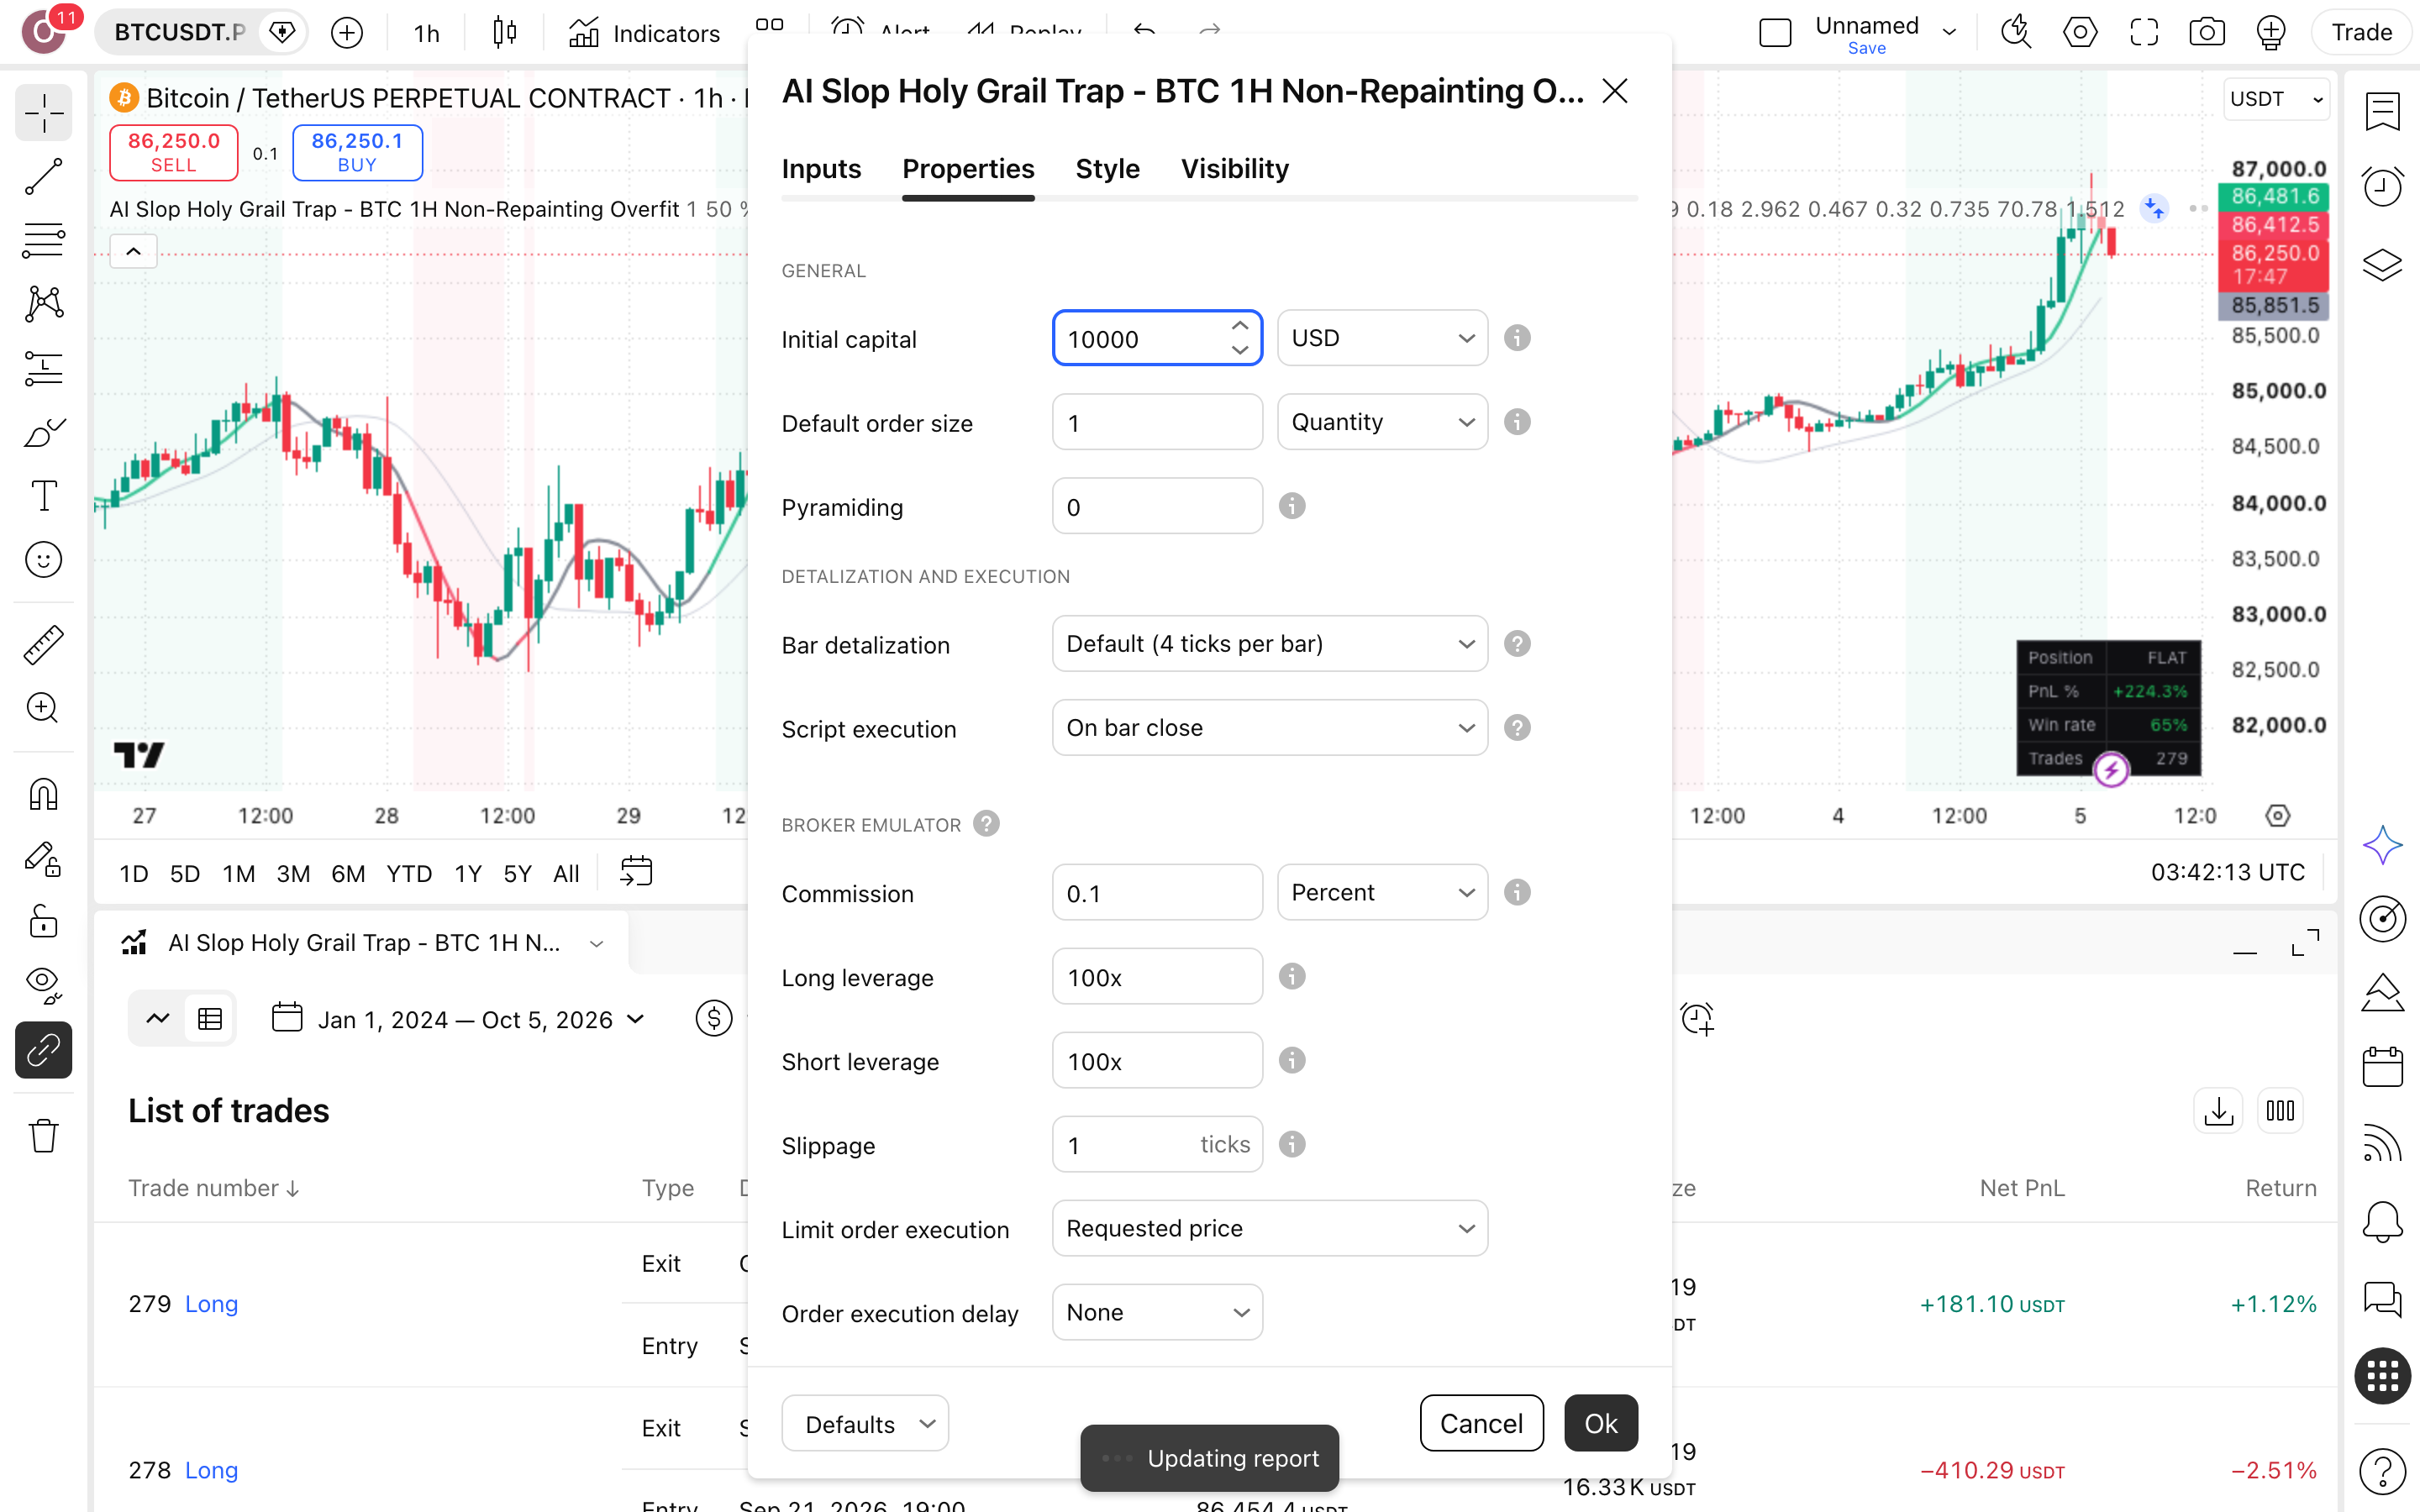Open the Defaults dropdown button
Image resolution: width=2420 pixels, height=1512 pixels.
(865, 1423)
